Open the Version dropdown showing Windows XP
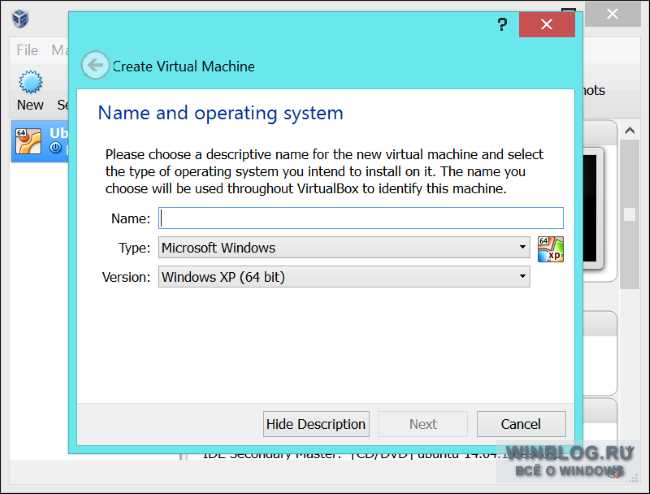The image size is (650, 494). tap(344, 277)
